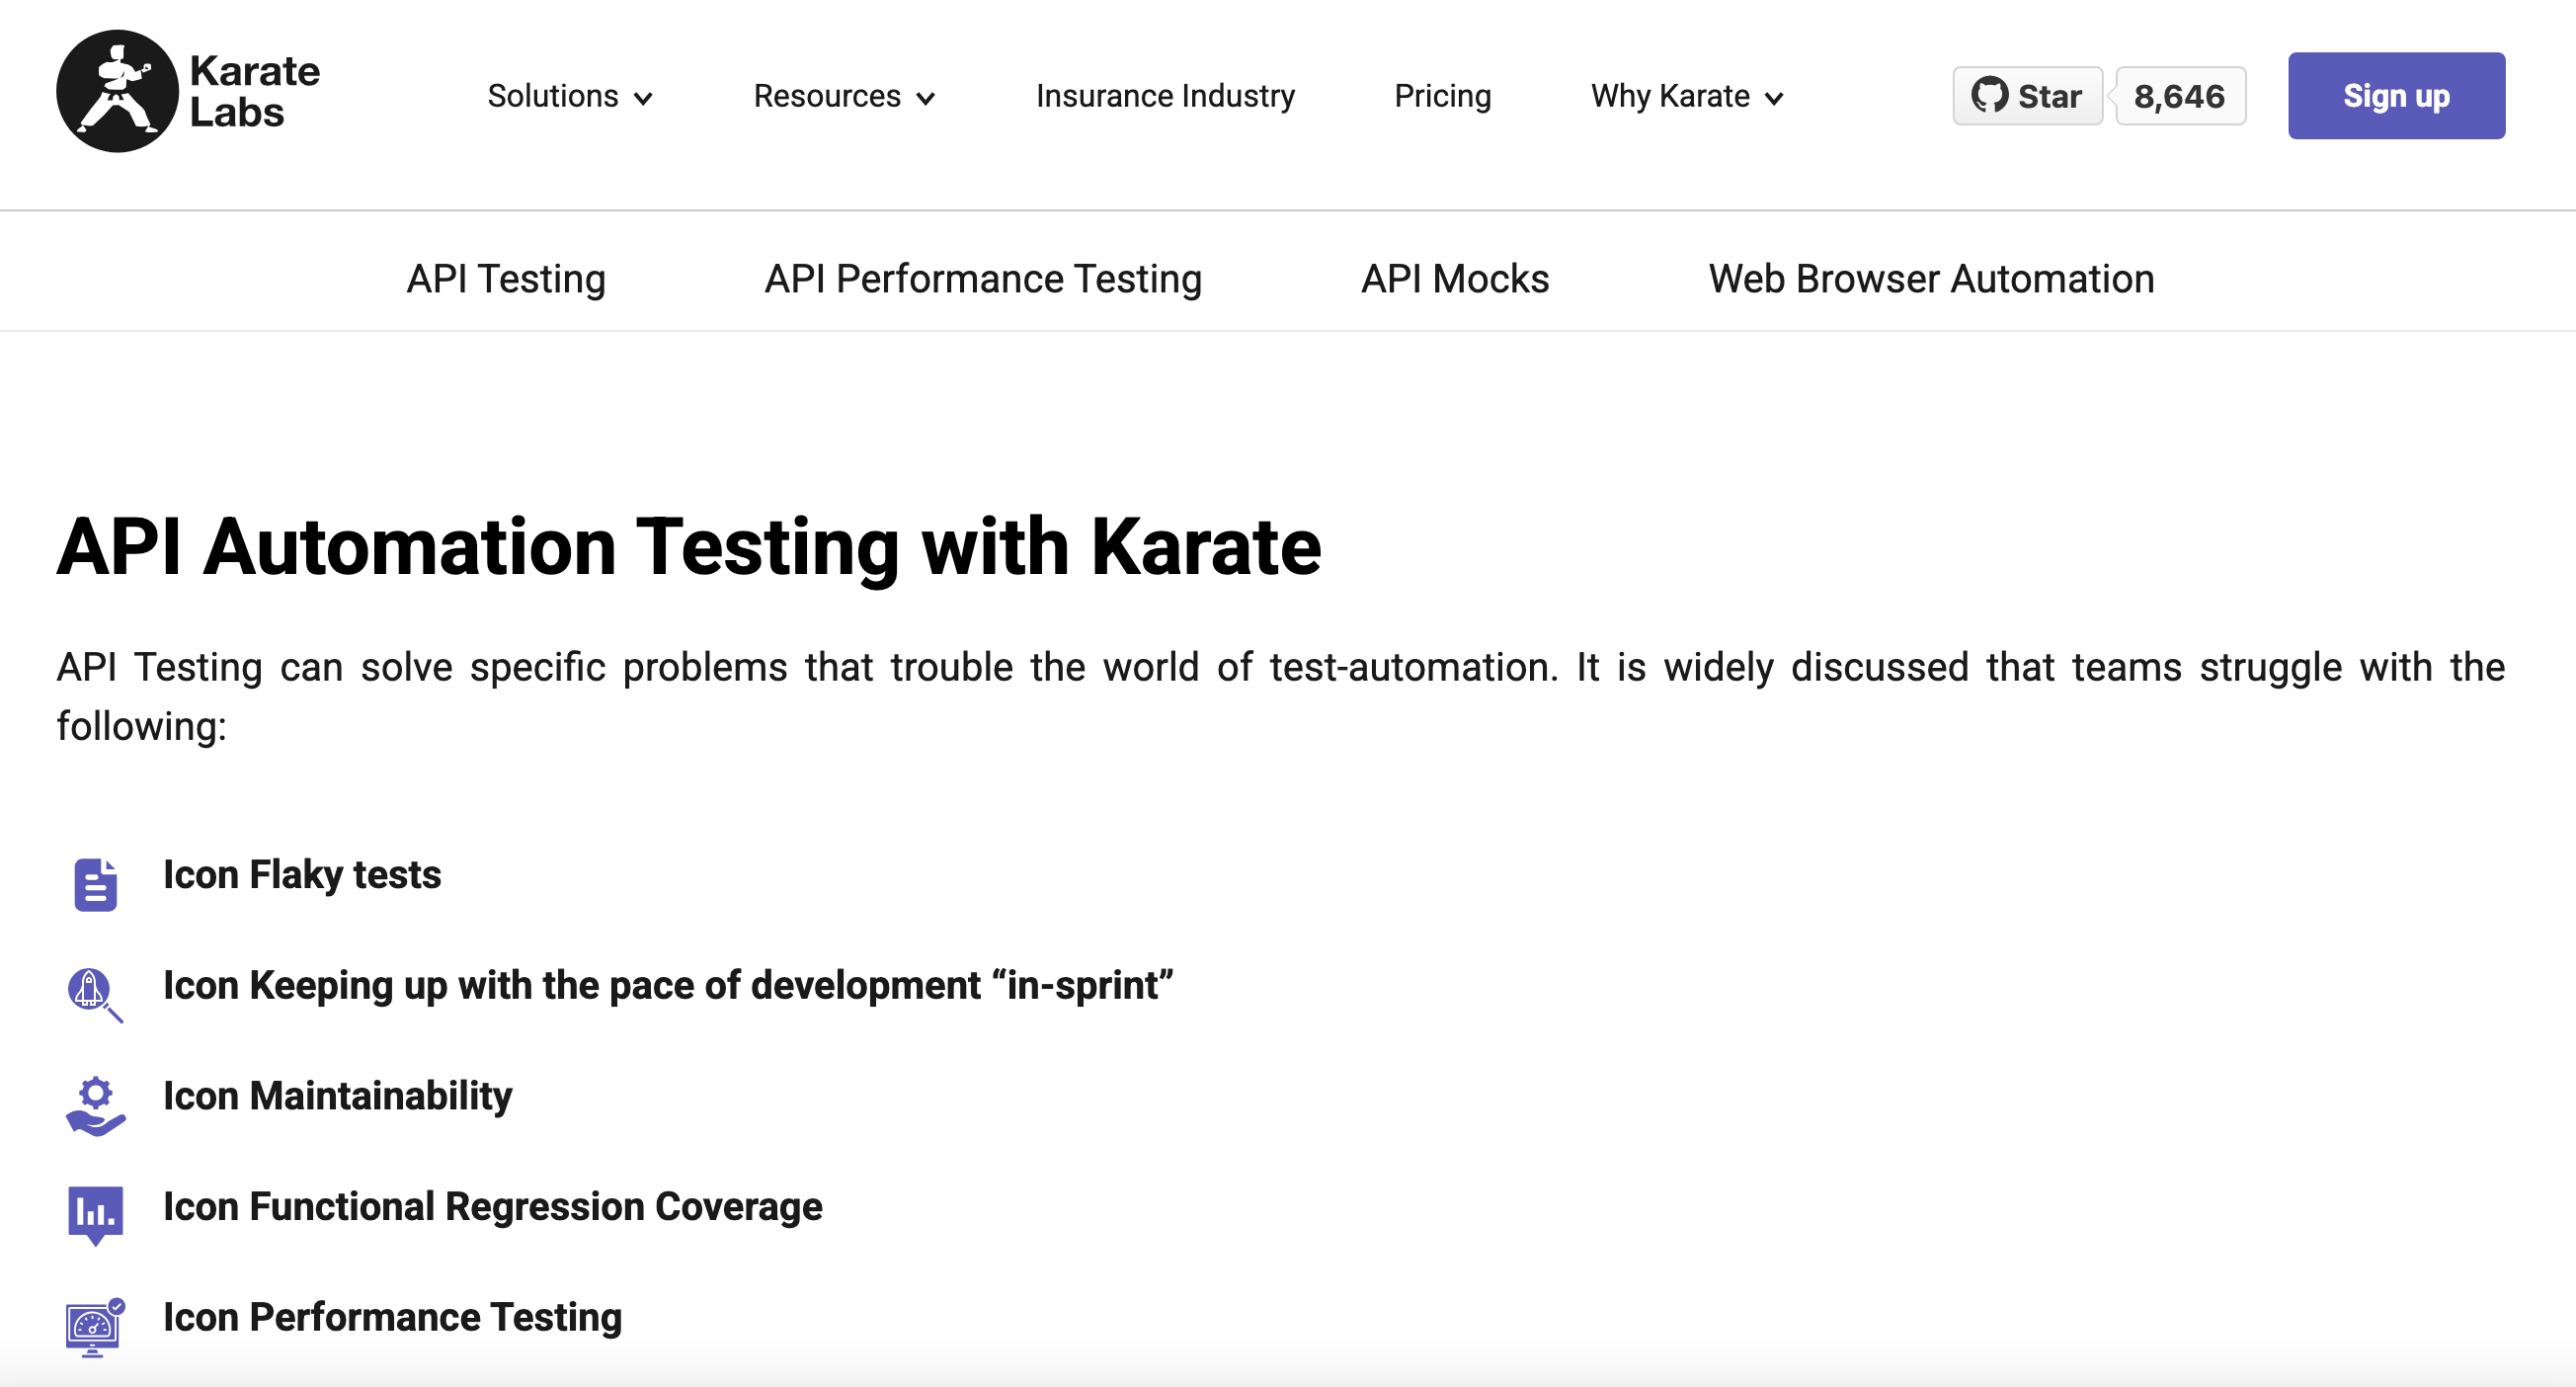Open the Why Karate menu
2576x1387 pixels.
pos(1688,96)
